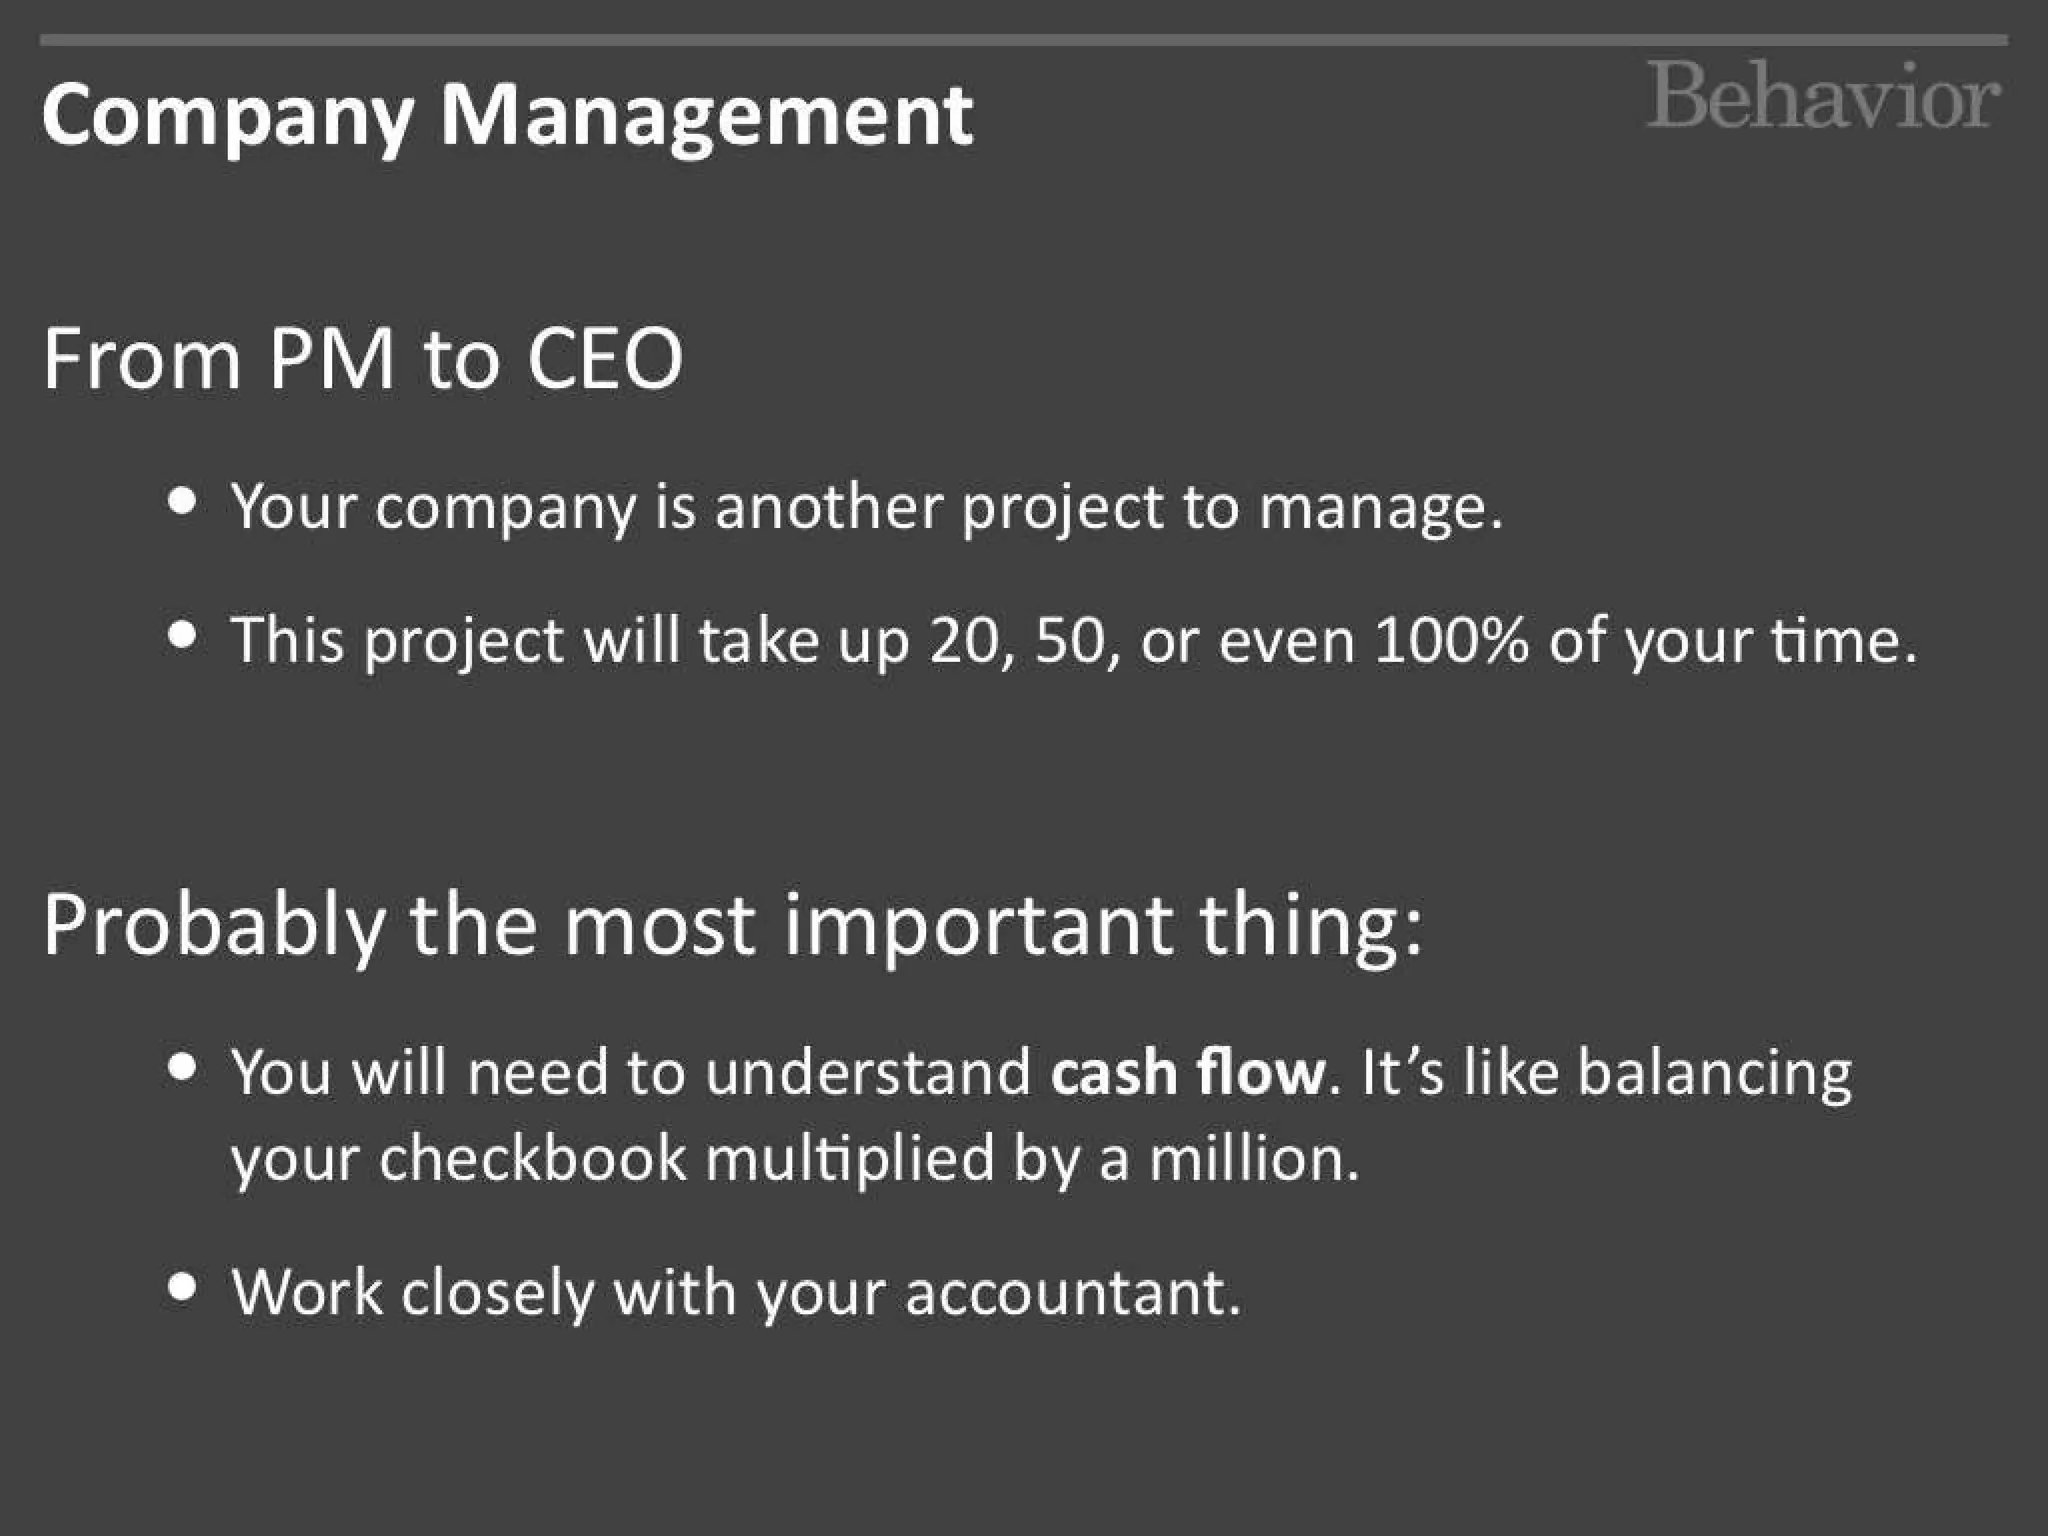Click the "your checkbook multiplied by a million" line
Image resolution: width=2048 pixels, height=1536 pixels.
click(795, 1159)
